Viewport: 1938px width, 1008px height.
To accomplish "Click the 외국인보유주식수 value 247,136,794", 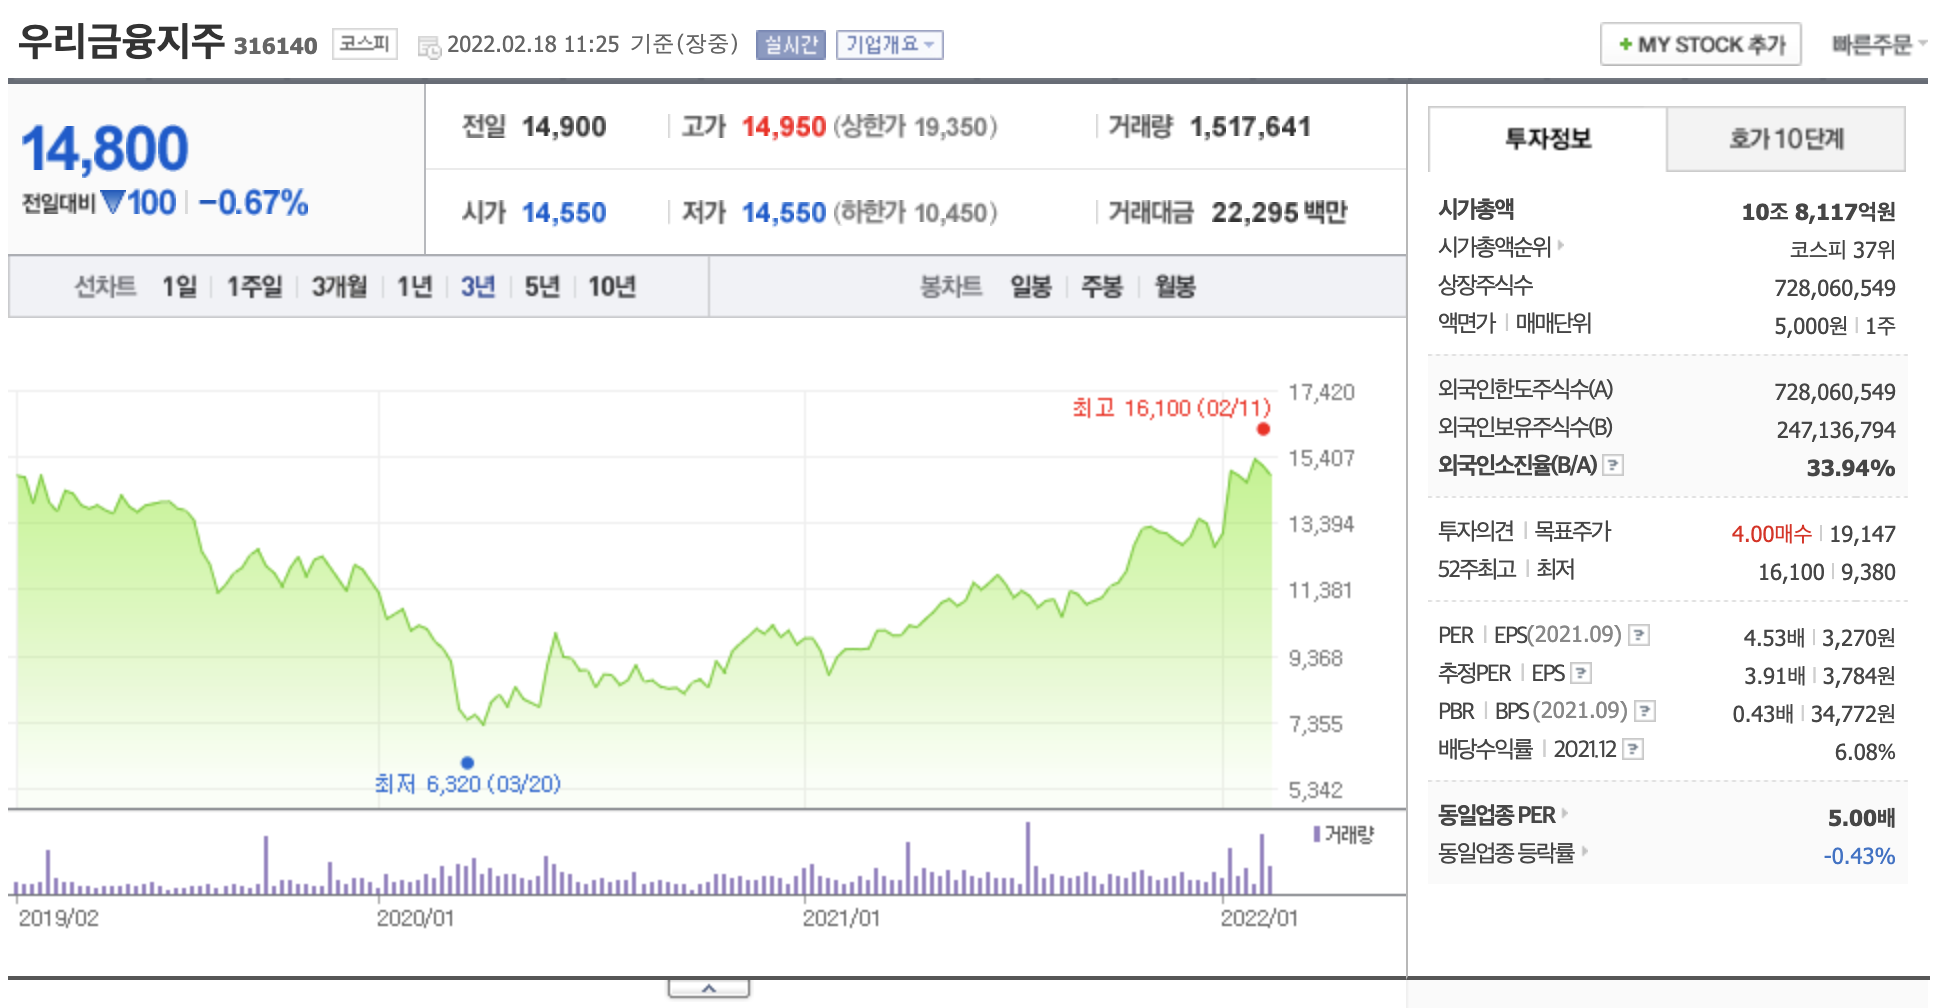I will (1835, 430).
